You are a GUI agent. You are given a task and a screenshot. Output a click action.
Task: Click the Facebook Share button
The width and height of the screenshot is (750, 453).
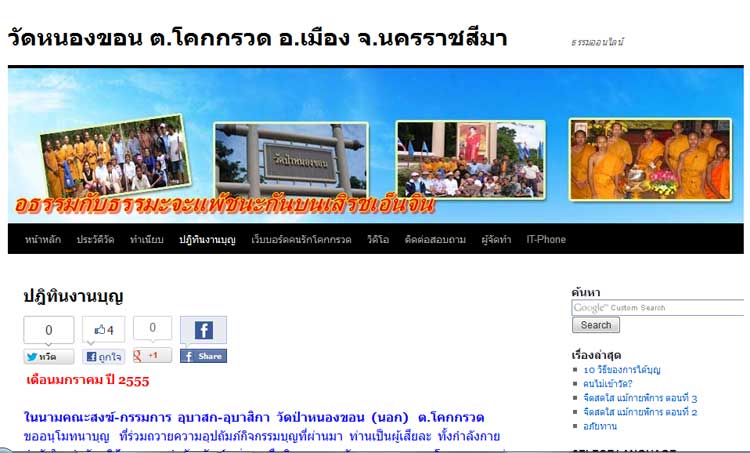coord(203,356)
